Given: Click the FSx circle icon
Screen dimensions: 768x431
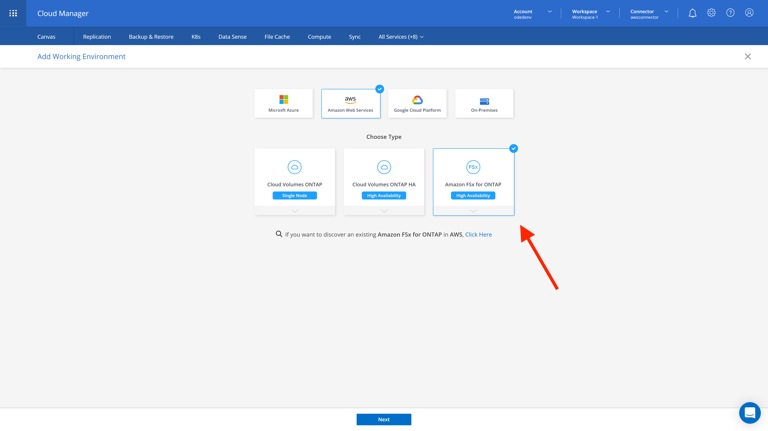Looking at the screenshot, I should [473, 167].
